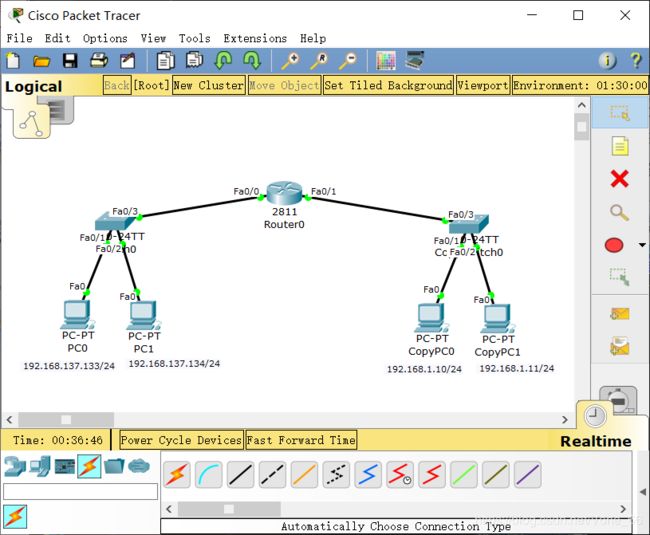Image resolution: width=650 pixels, height=535 pixels.
Task: Select the Connections subcategory lightning icon
Action: [15, 516]
